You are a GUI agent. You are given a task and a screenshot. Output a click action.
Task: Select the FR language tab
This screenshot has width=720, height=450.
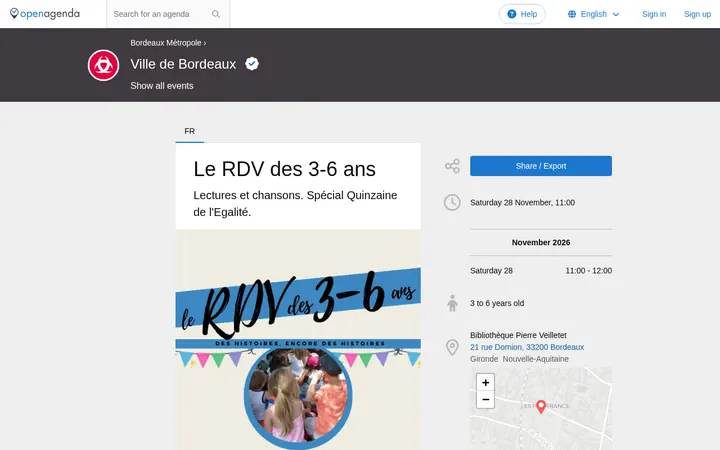click(x=190, y=131)
